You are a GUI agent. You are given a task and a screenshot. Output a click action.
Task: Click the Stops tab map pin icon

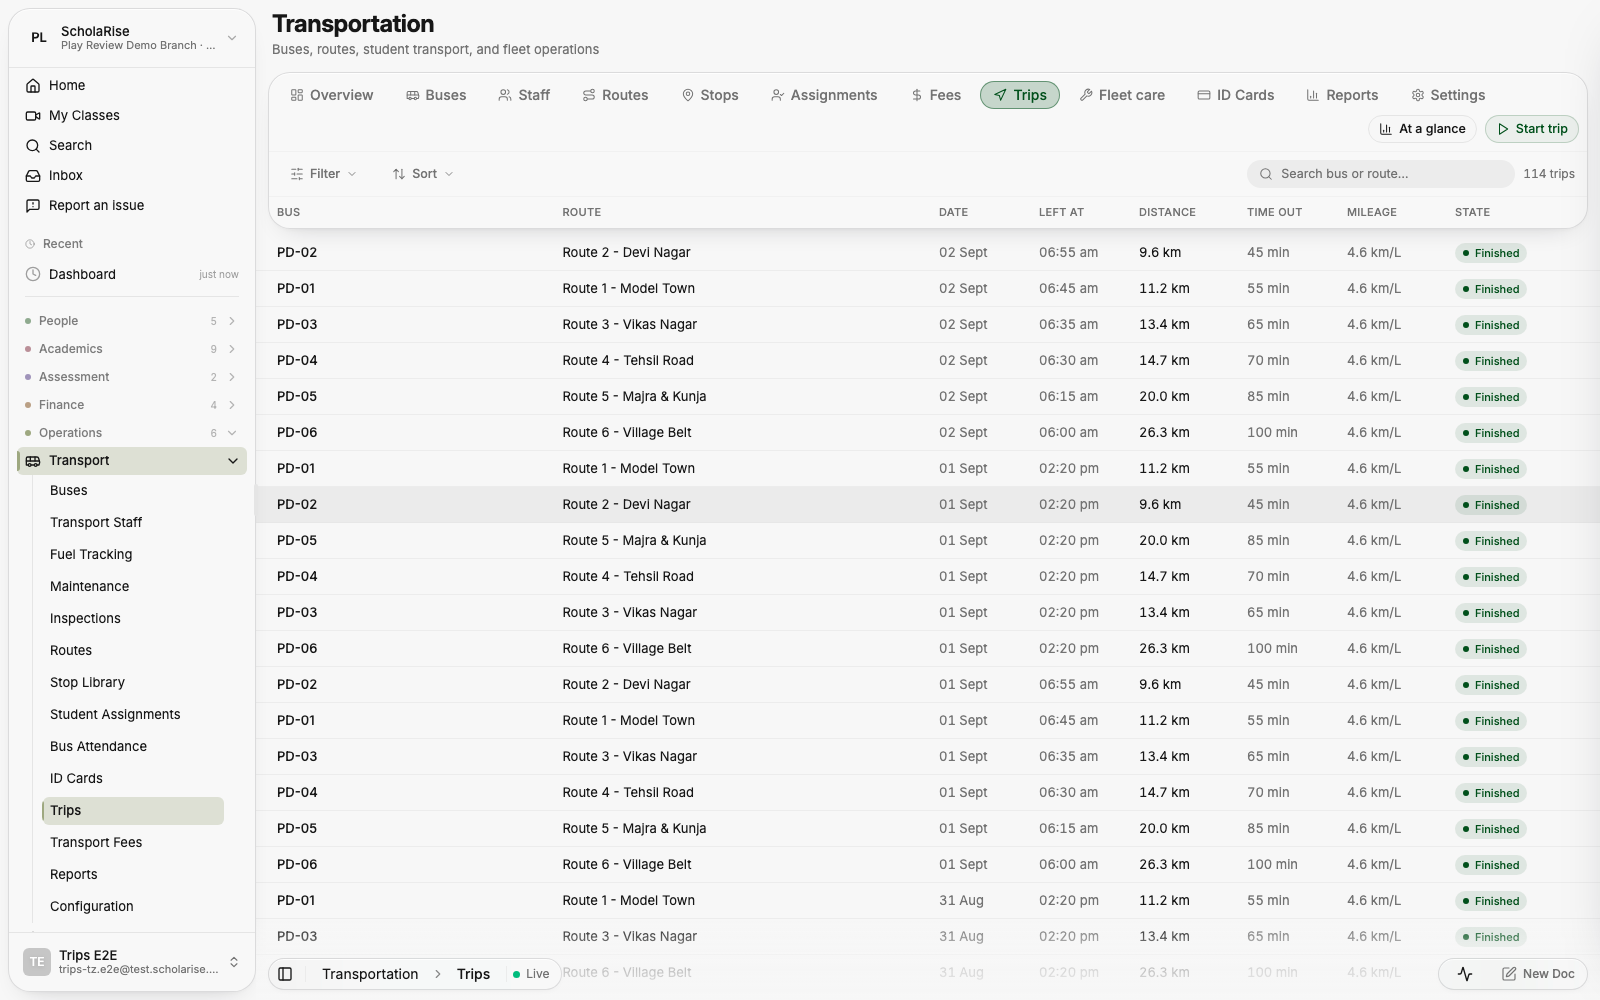point(688,95)
